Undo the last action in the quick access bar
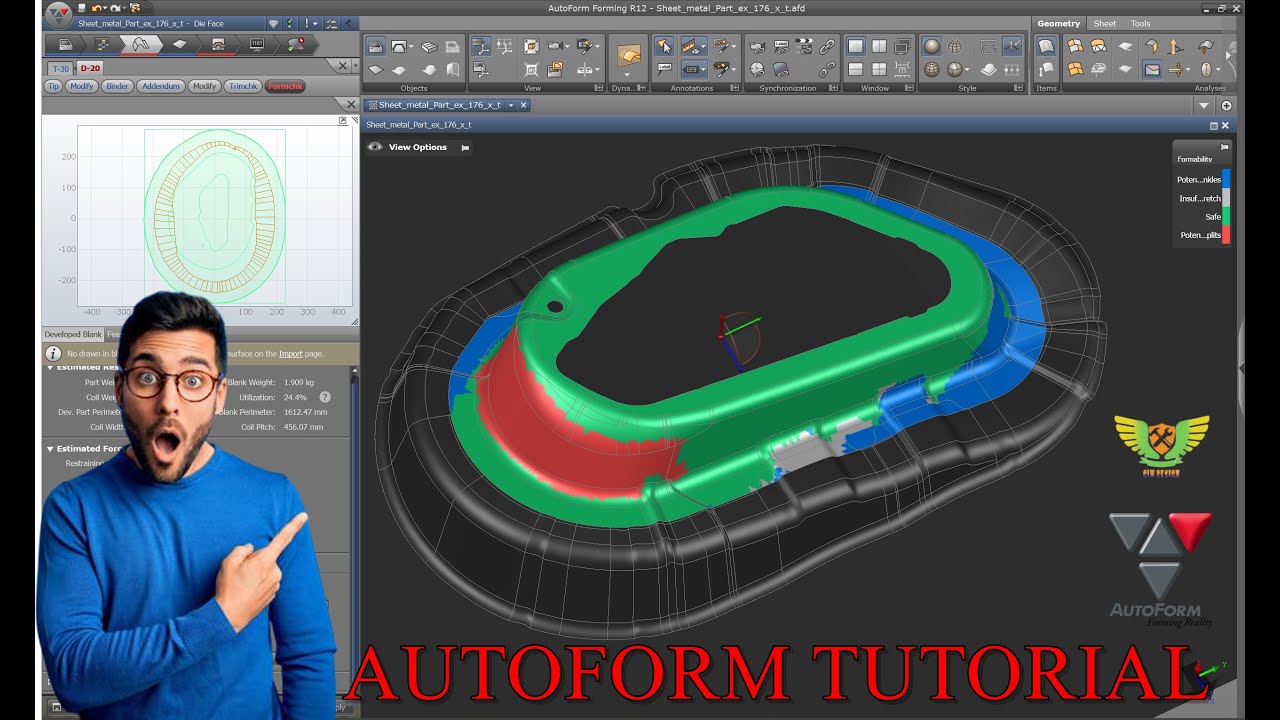This screenshot has height=720, width=1280. (x=98, y=8)
